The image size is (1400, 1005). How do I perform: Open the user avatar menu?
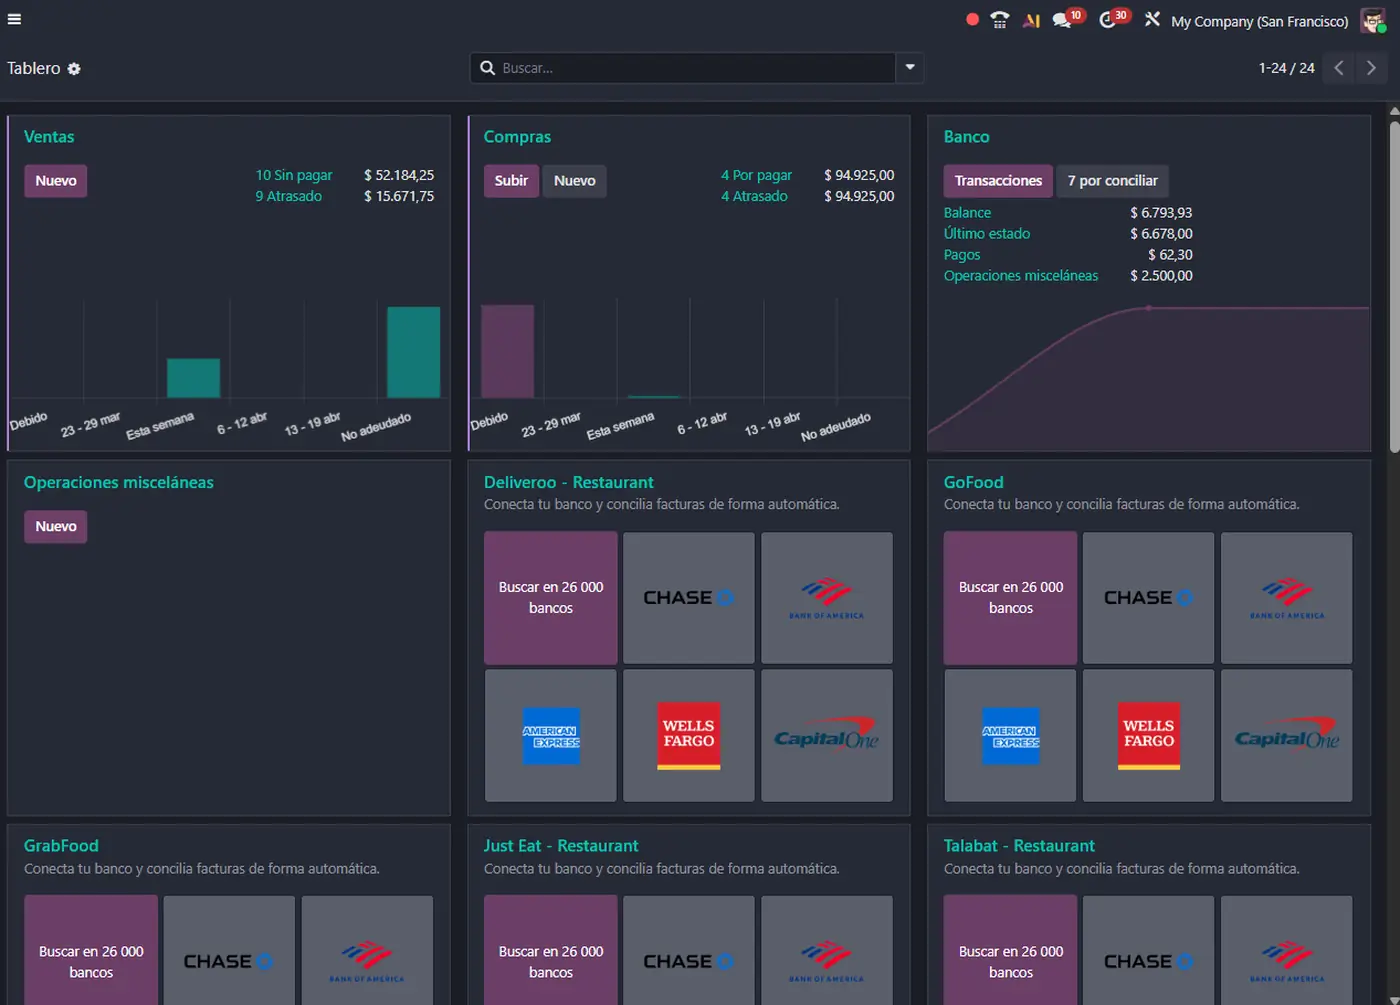point(1372,21)
